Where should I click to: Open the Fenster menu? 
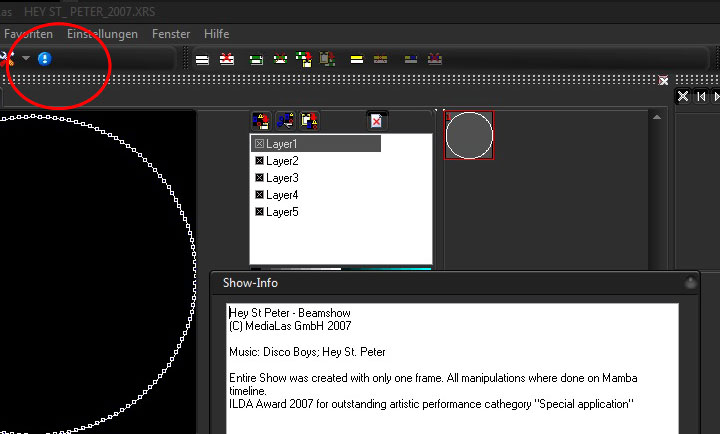tap(171, 34)
